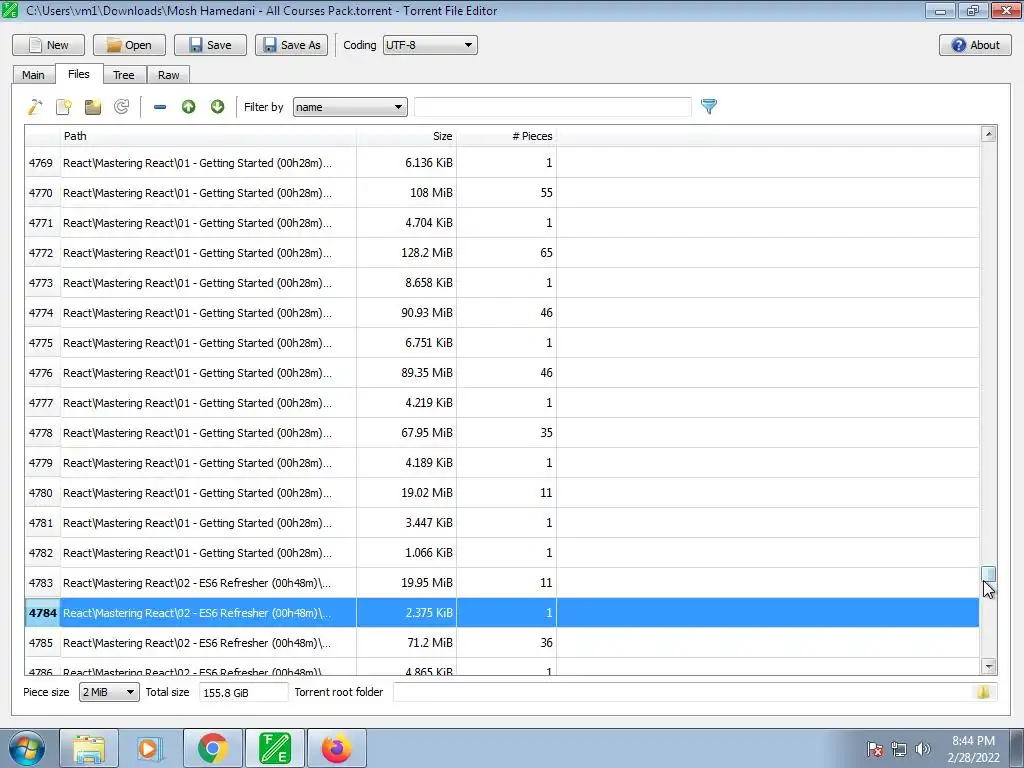Viewport: 1024px width, 768px height.
Task: Select file row 4779
Action: [x=502, y=463]
